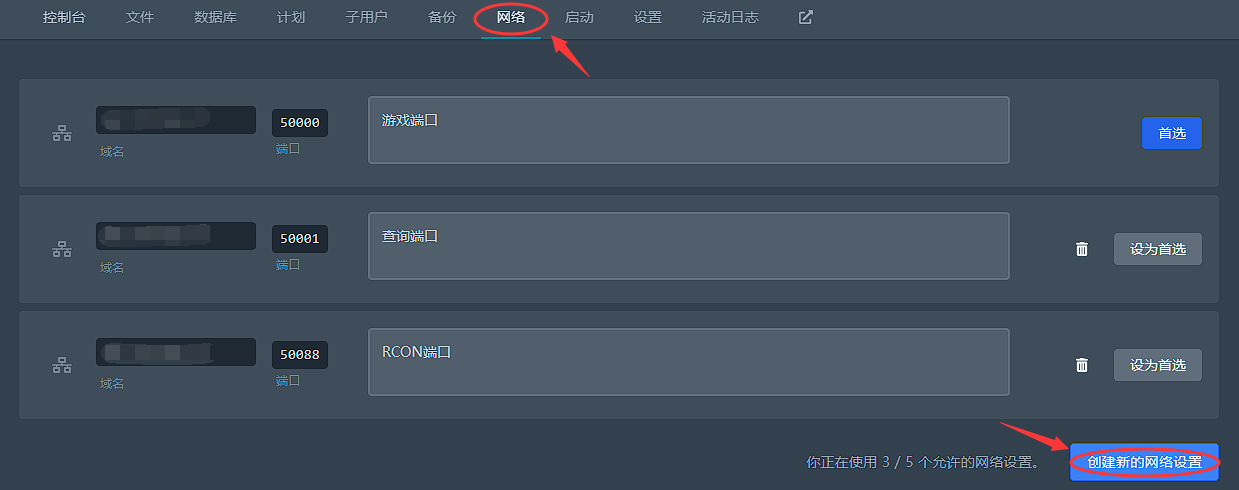The height and width of the screenshot is (490, 1239).
Task: Delete the port 50001 allocation via trash icon
Action: tap(1081, 249)
